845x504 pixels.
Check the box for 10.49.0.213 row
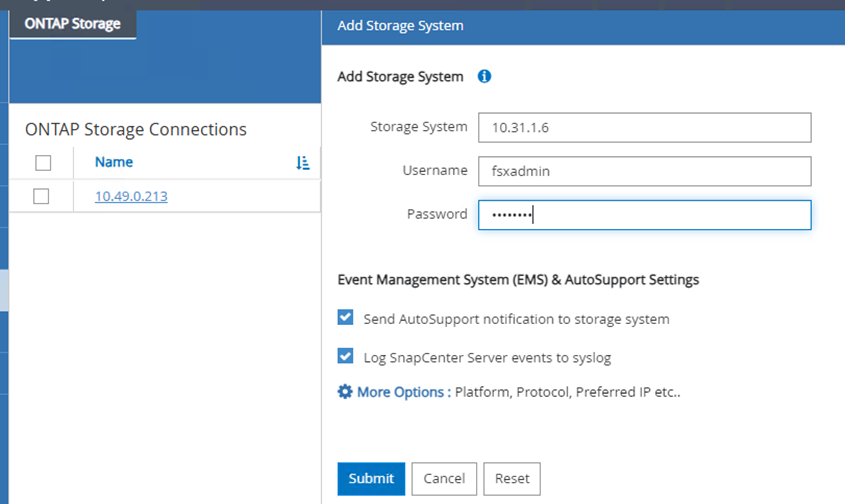tap(41, 196)
